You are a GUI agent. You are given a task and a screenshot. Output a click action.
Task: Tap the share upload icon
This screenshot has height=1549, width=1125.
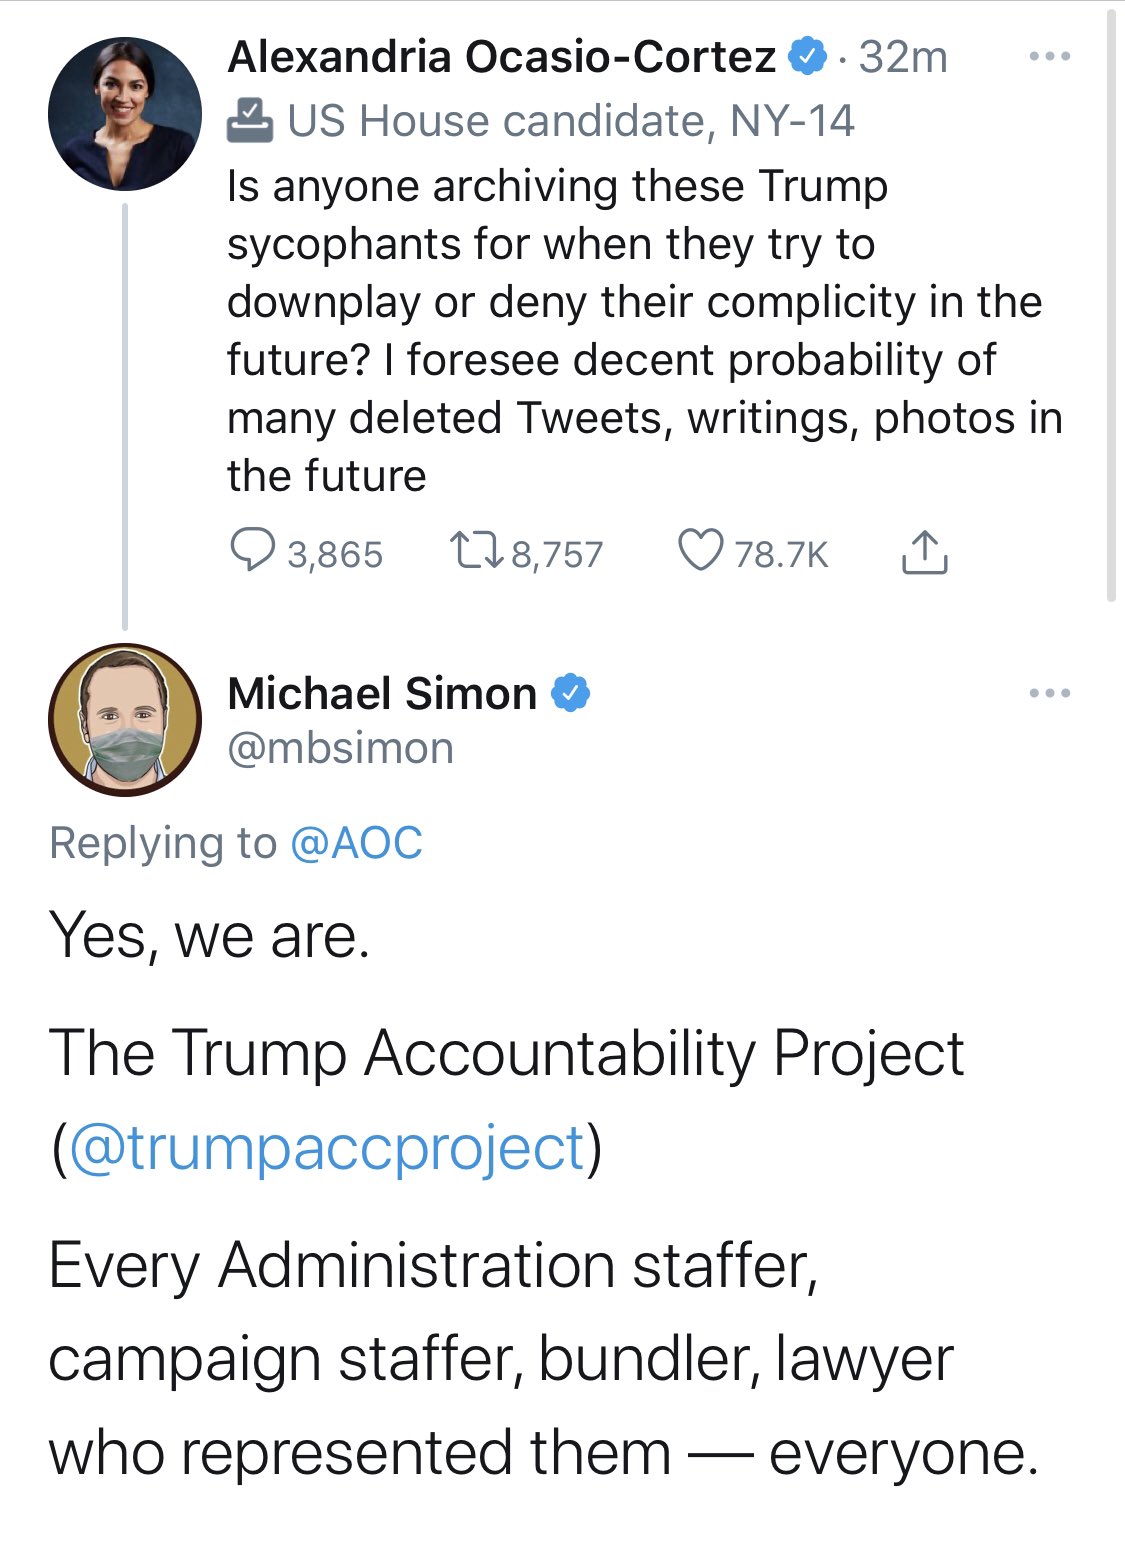point(924,551)
